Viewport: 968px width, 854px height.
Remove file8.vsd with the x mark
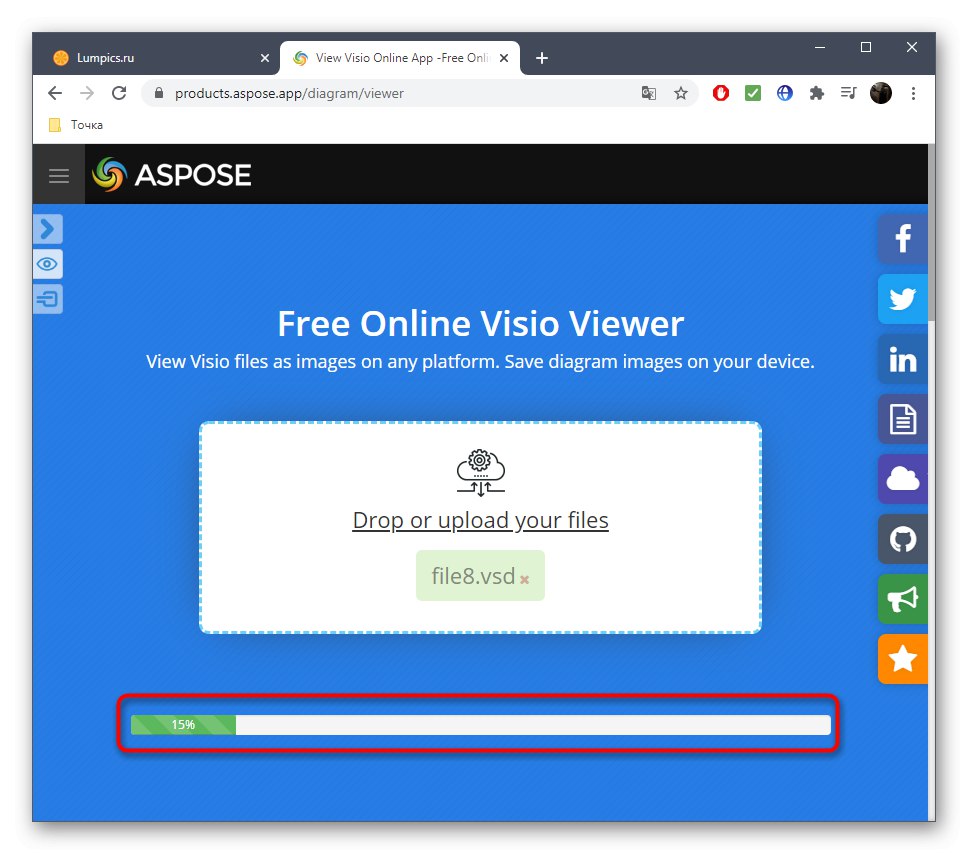[x=524, y=579]
